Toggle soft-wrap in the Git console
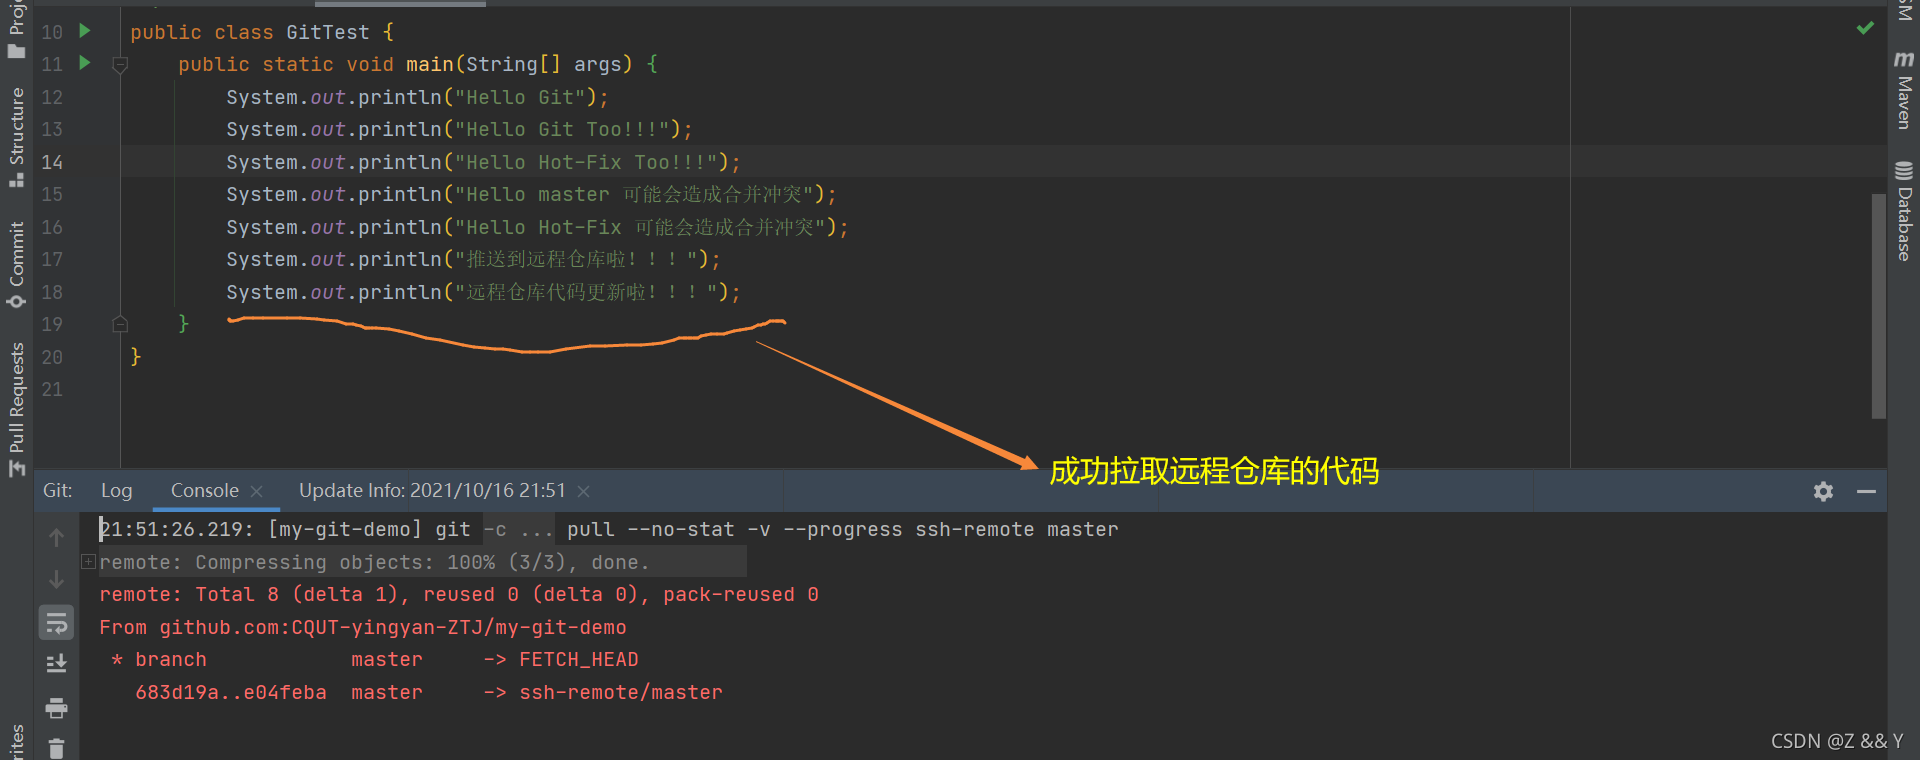Viewport: 1920px width, 760px height. (x=57, y=623)
